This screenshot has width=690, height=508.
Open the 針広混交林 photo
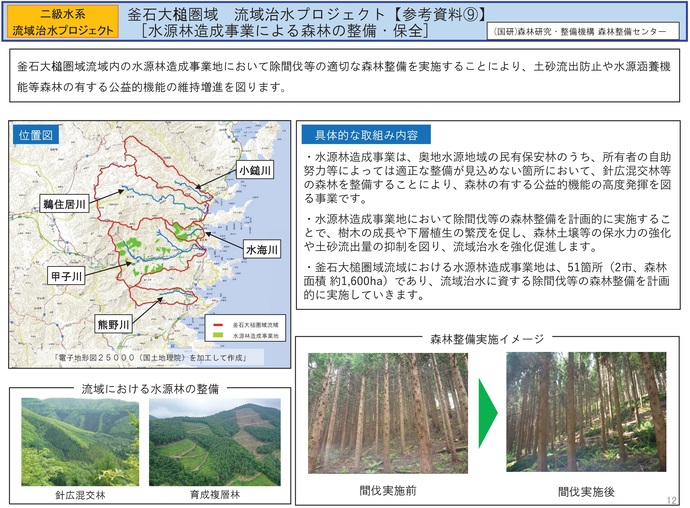click(x=80, y=442)
